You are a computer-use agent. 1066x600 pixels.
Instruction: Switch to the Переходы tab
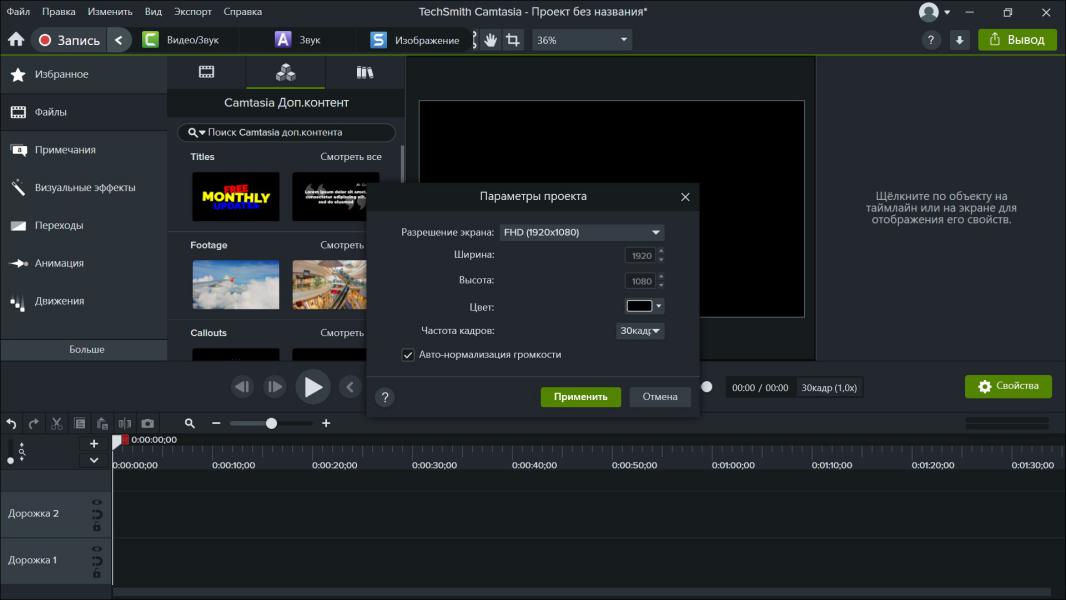(x=59, y=225)
